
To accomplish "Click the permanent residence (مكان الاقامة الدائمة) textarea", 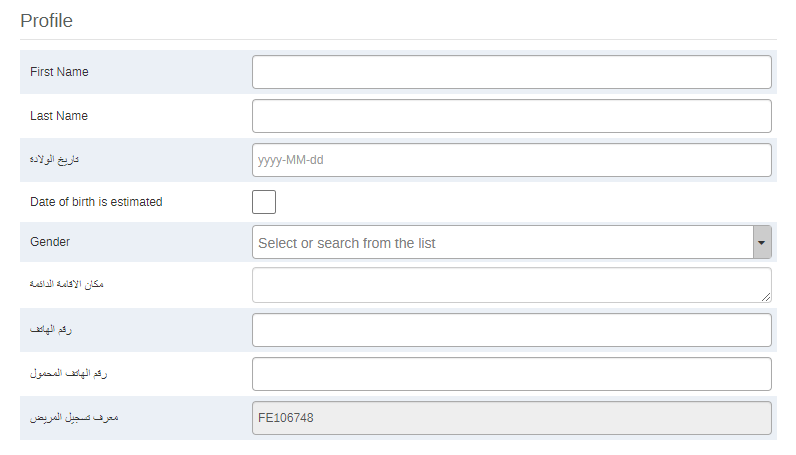I will [x=511, y=285].
